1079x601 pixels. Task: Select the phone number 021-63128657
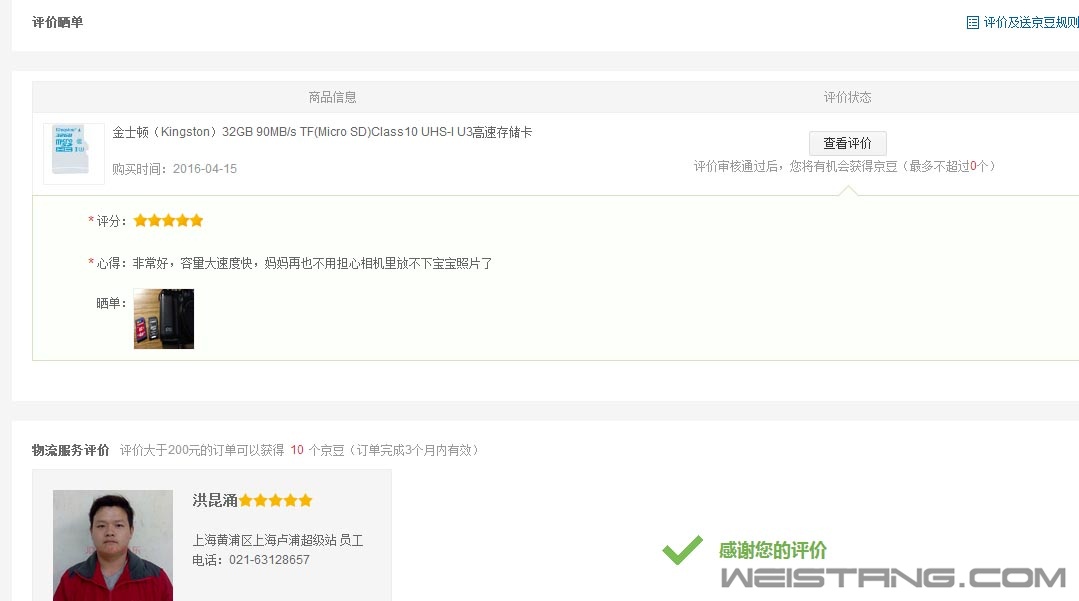point(269,560)
